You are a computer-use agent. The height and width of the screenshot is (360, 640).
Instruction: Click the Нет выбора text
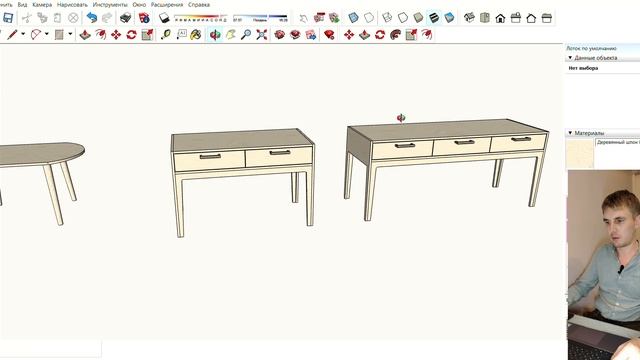tap(583, 68)
